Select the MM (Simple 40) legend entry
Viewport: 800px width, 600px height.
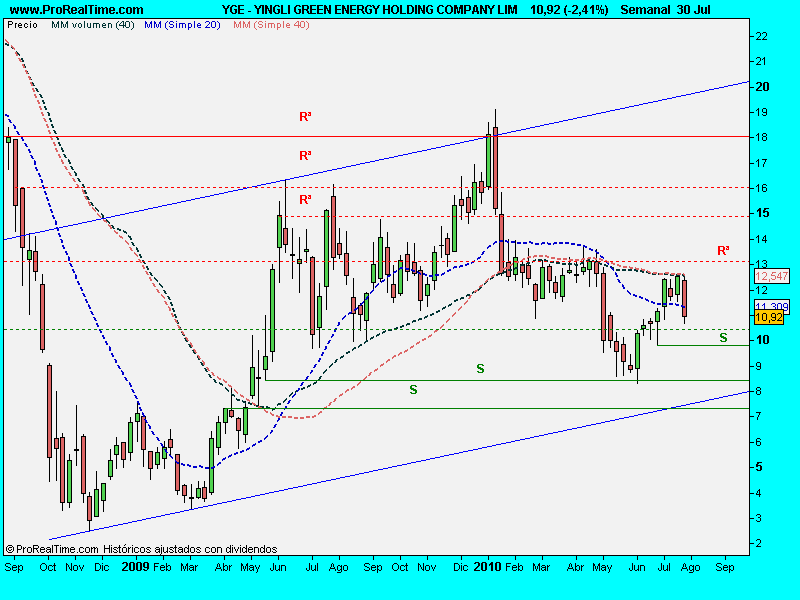(271, 25)
